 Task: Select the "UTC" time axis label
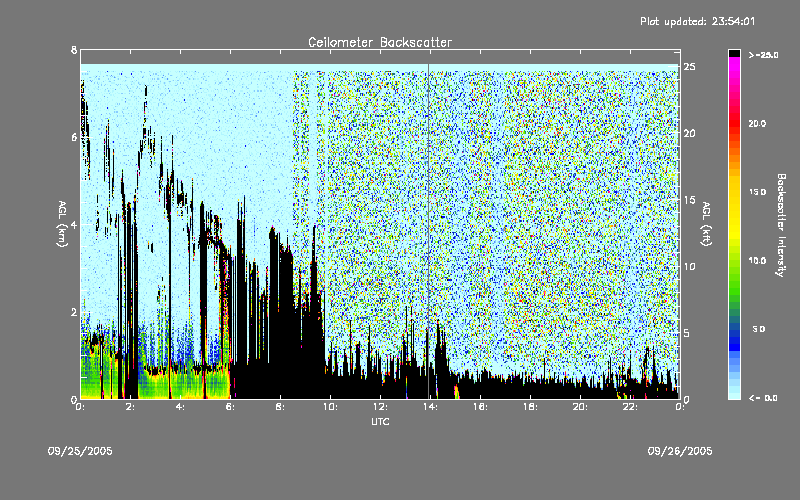[x=380, y=421]
